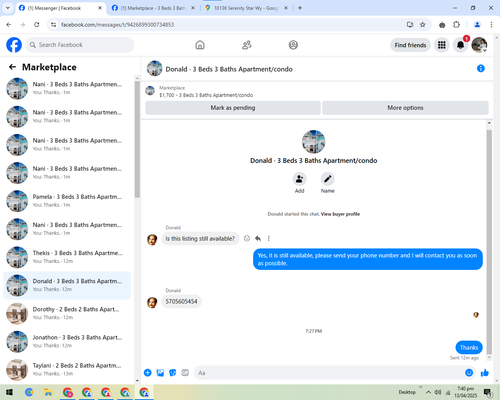Expand the browser tab search dropdown
The image size is (500, 400).
(7, 8)
